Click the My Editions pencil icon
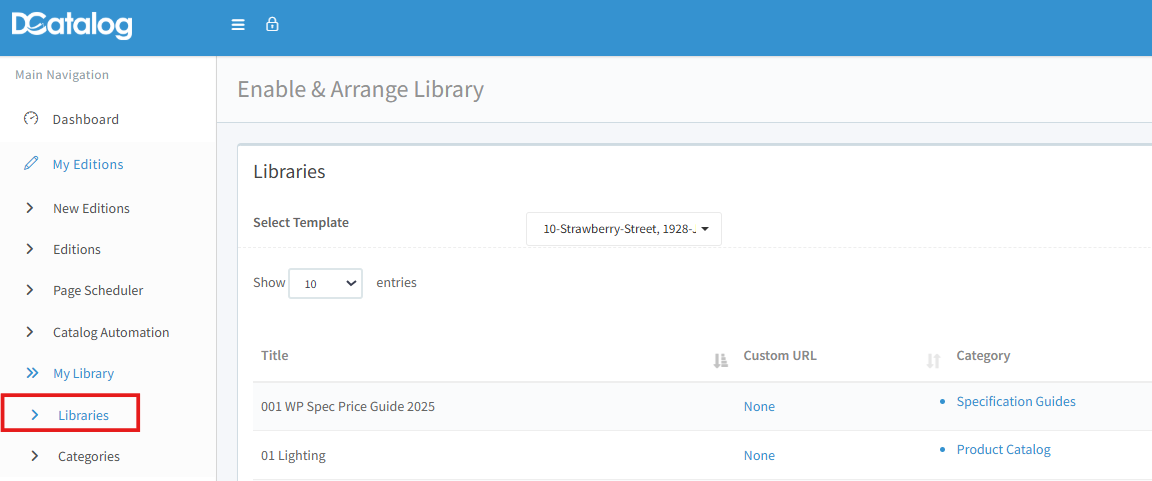 [31, 164]
